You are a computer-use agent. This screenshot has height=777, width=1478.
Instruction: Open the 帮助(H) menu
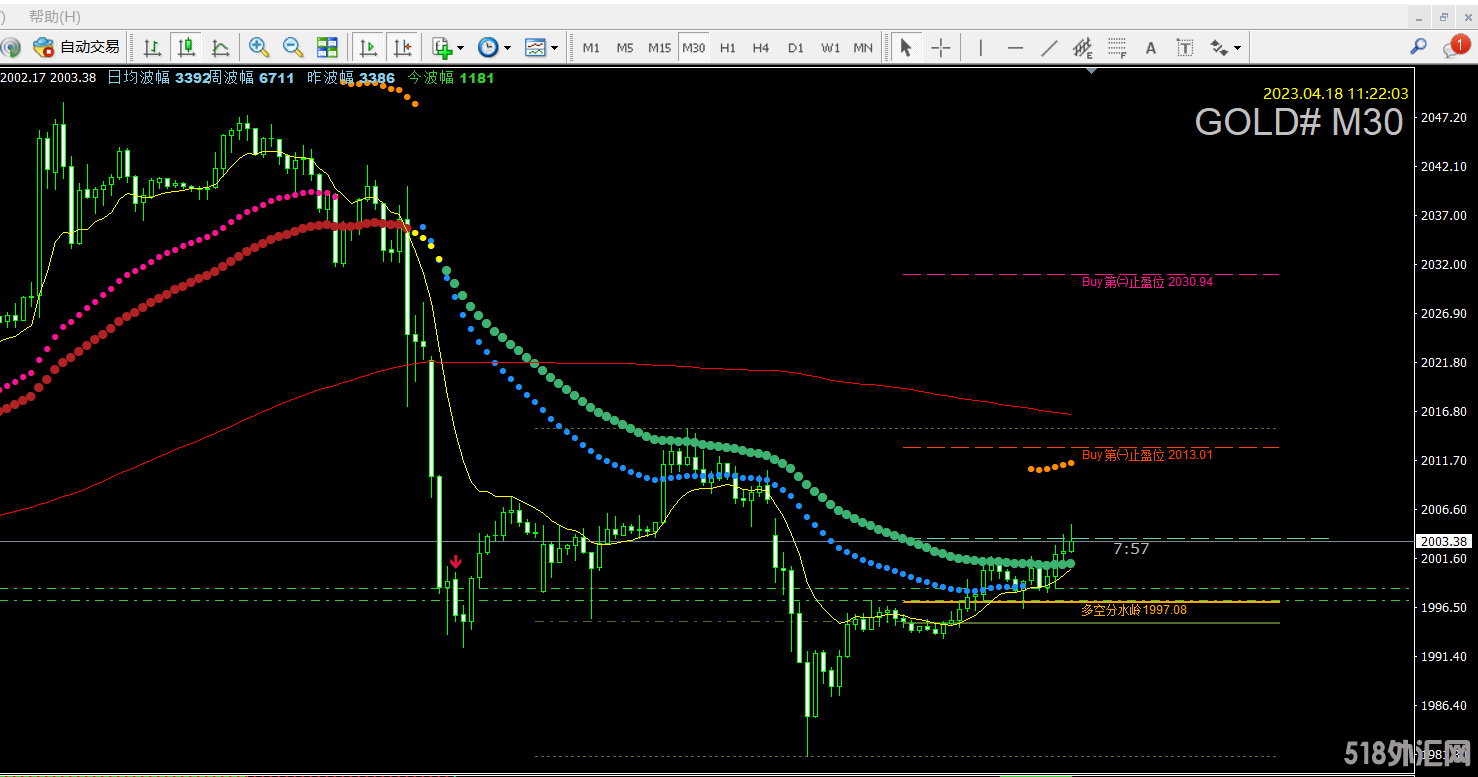pos(55,16)
